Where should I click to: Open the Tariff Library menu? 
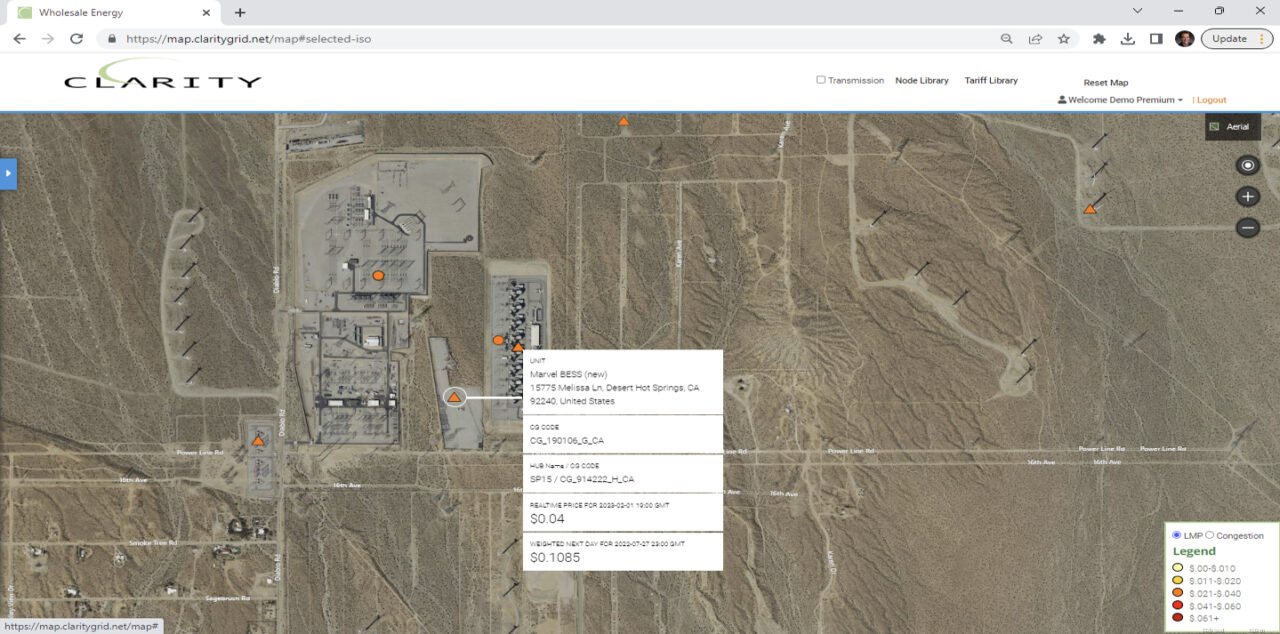point(990,80)
